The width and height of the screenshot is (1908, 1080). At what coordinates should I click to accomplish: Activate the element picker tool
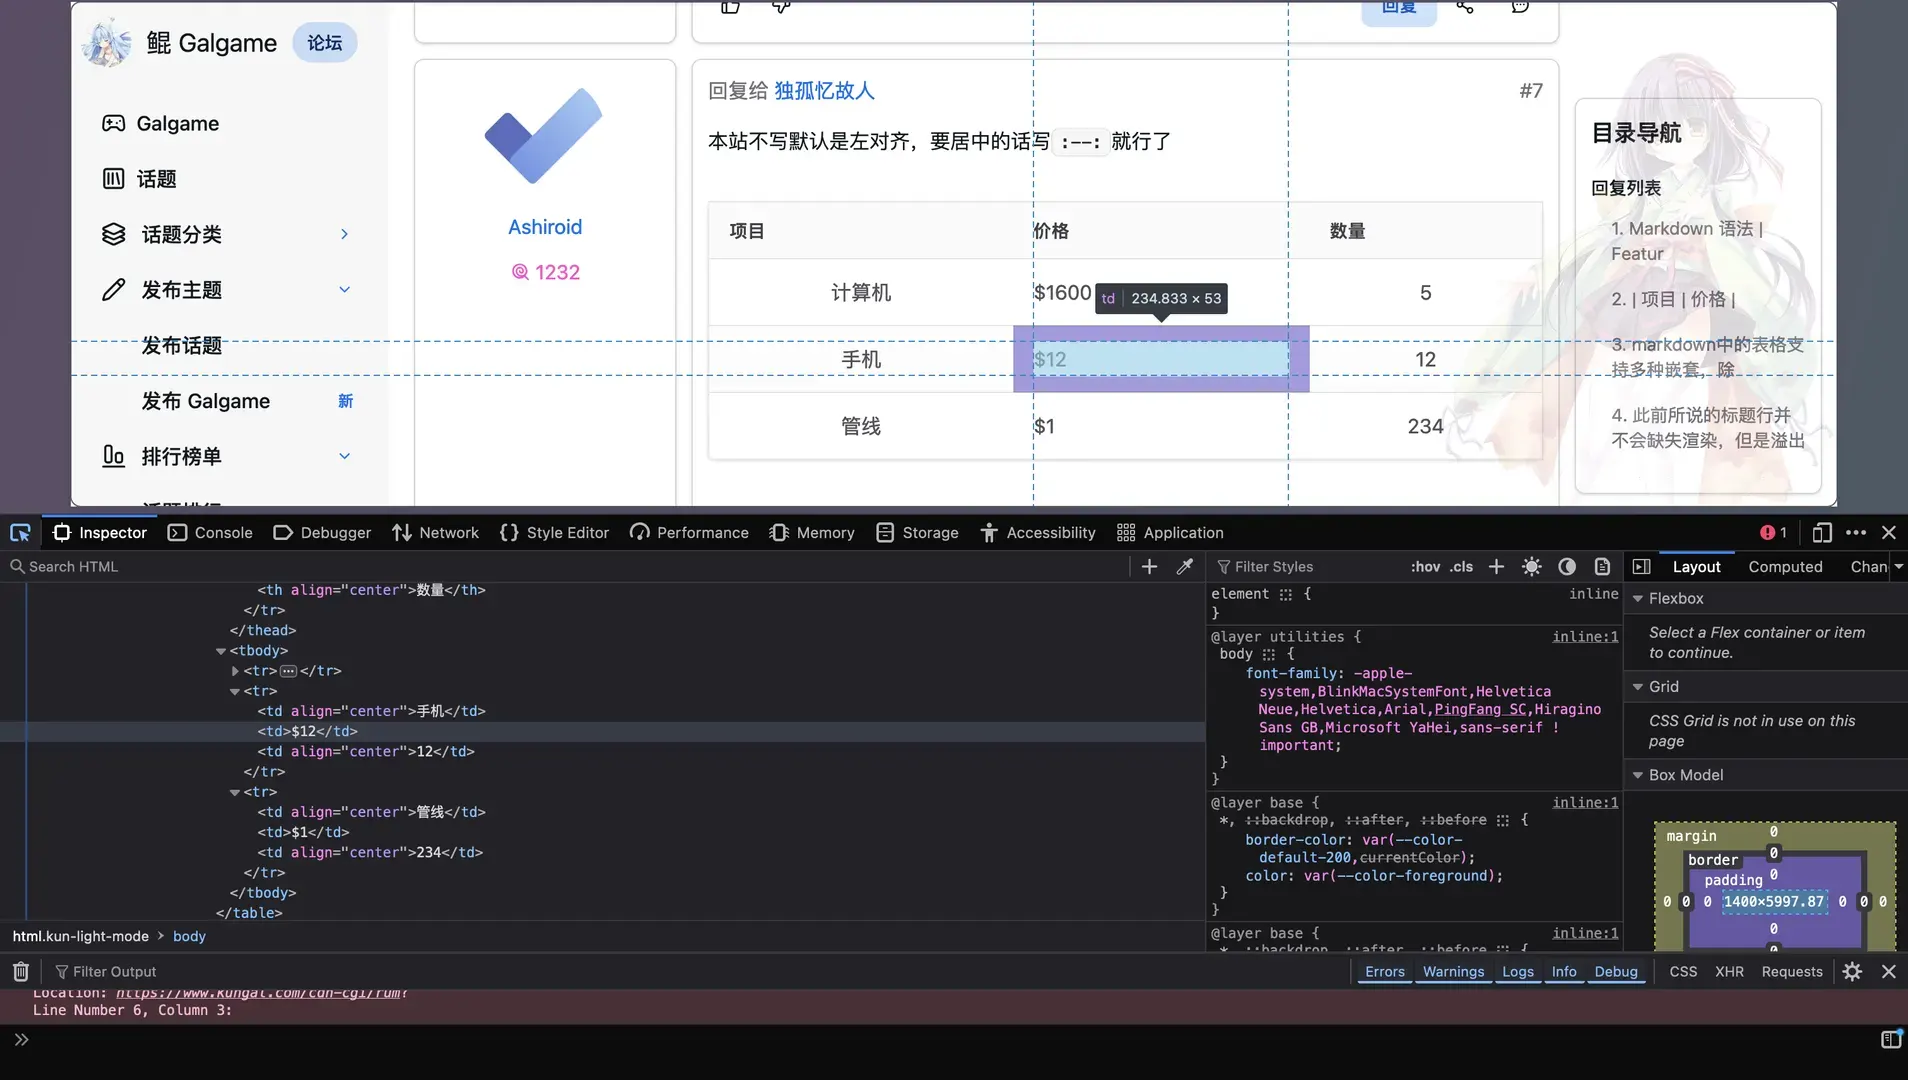click(20, 533)
